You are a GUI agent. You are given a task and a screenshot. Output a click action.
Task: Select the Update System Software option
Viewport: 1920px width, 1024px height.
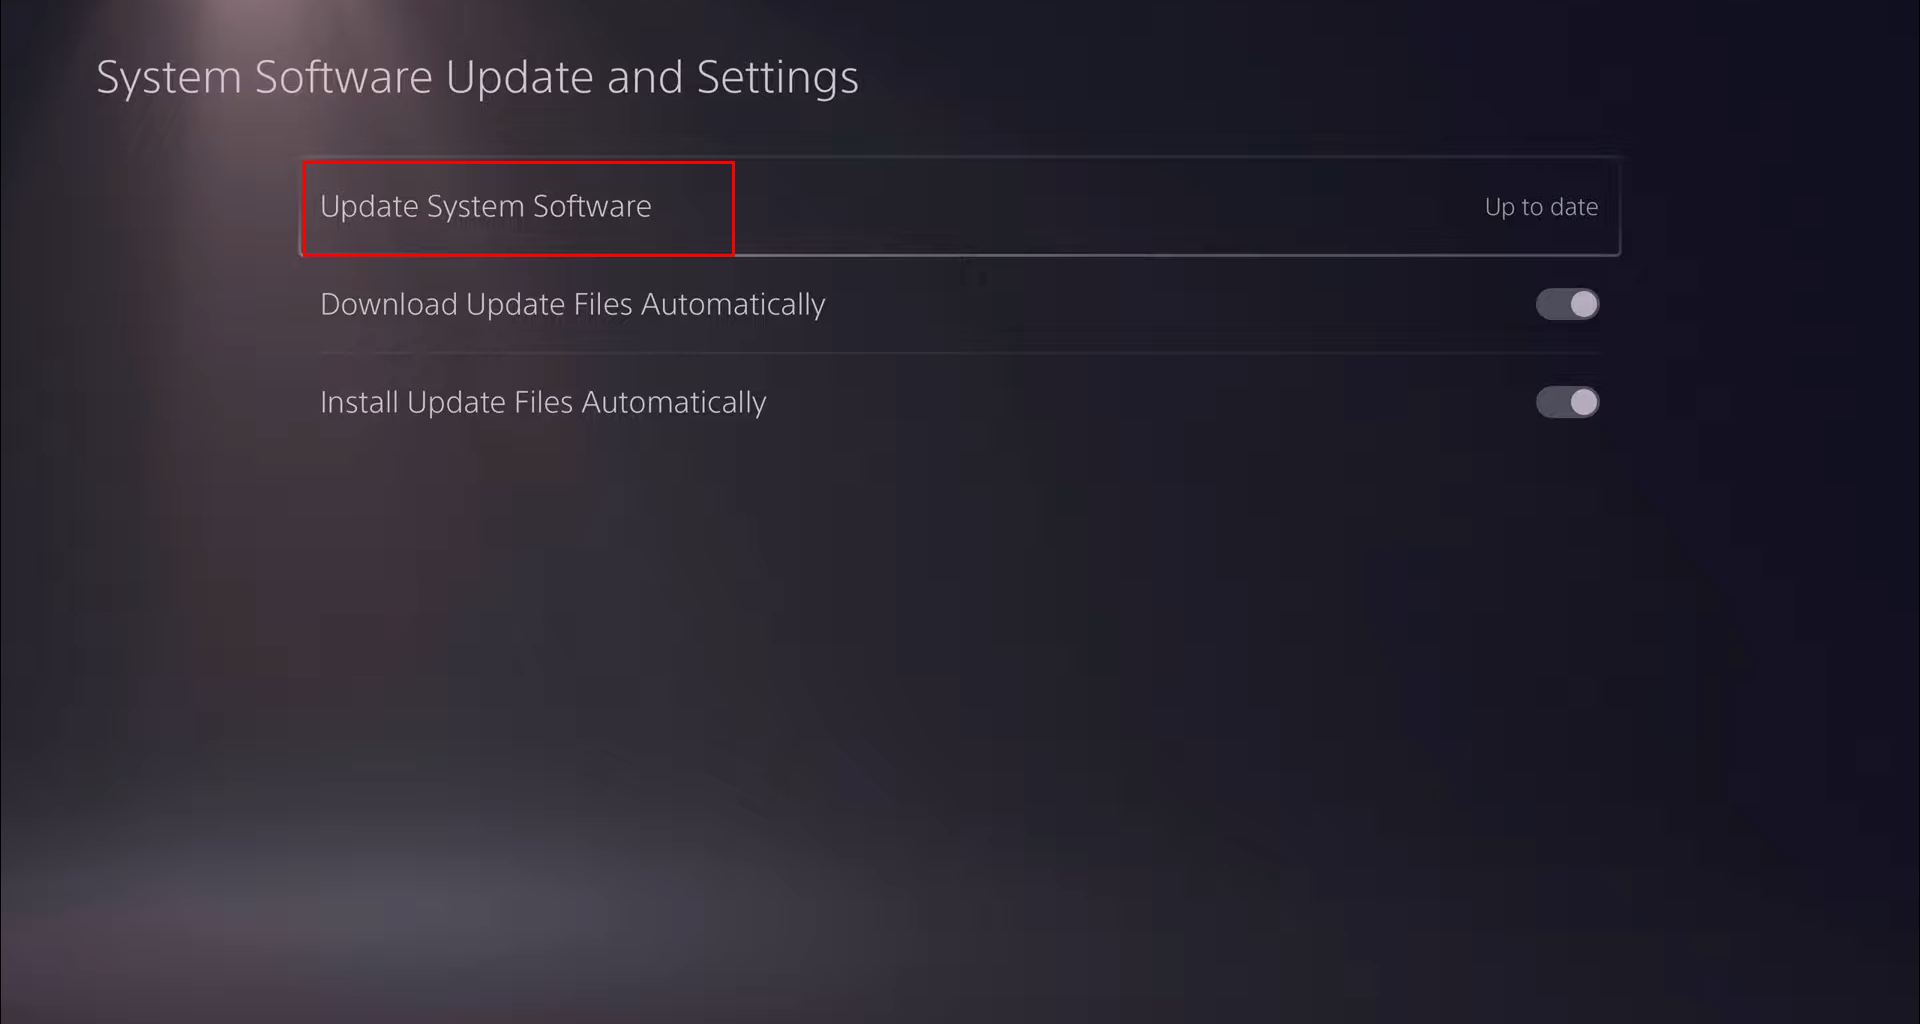pos(960,206)
